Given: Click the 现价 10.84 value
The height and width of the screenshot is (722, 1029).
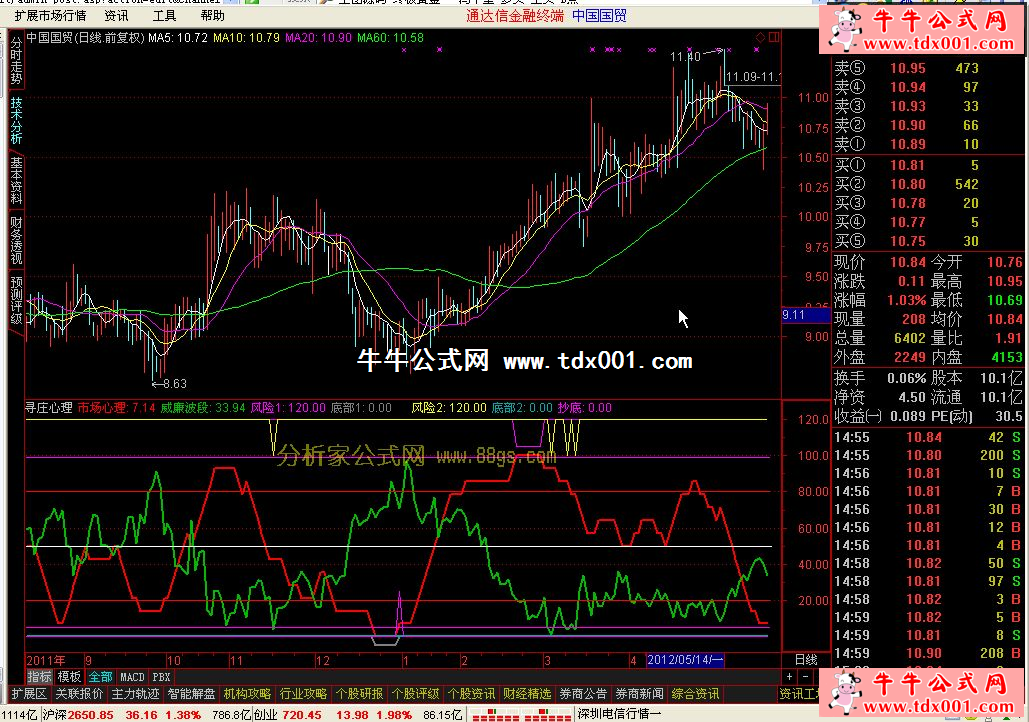Looking at the screenshot, I should 908,263.
